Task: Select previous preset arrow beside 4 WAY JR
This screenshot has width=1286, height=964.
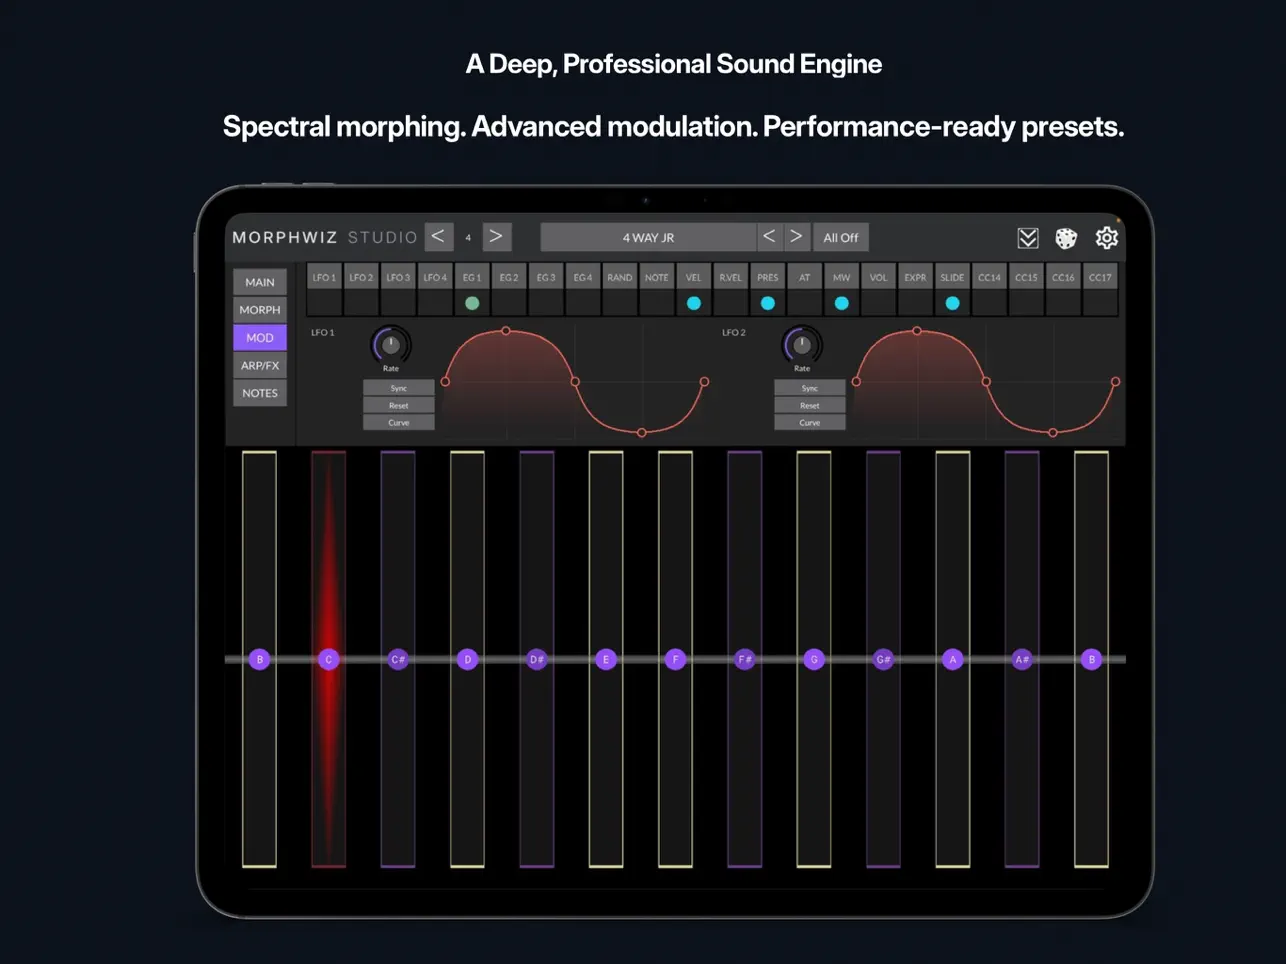Action: tap(769, 237)
